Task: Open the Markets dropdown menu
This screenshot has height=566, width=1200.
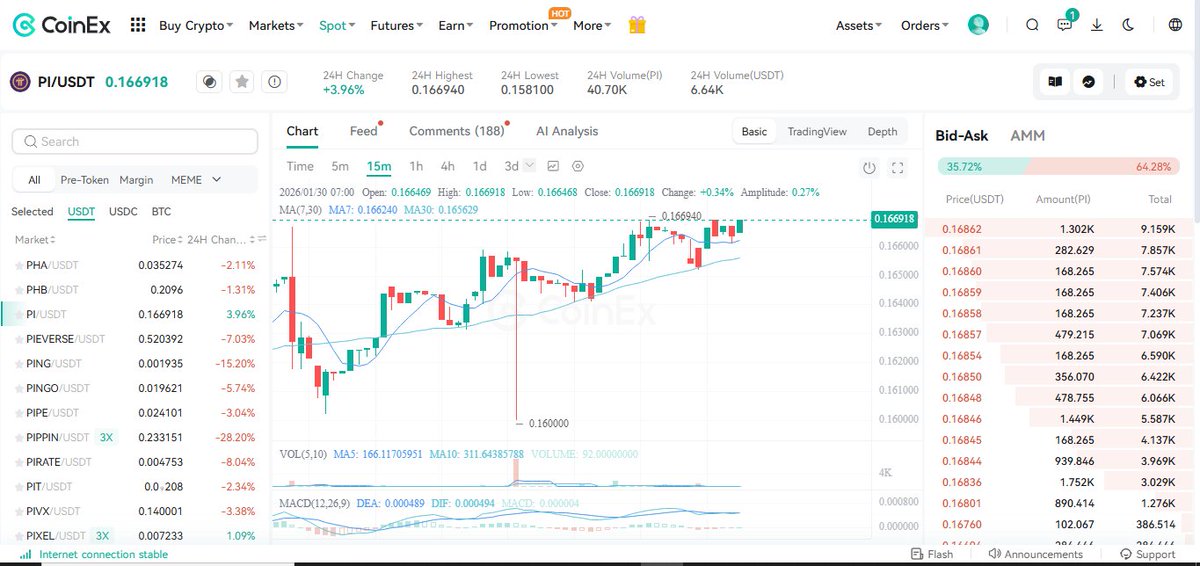Action: (x=277, y=25)
